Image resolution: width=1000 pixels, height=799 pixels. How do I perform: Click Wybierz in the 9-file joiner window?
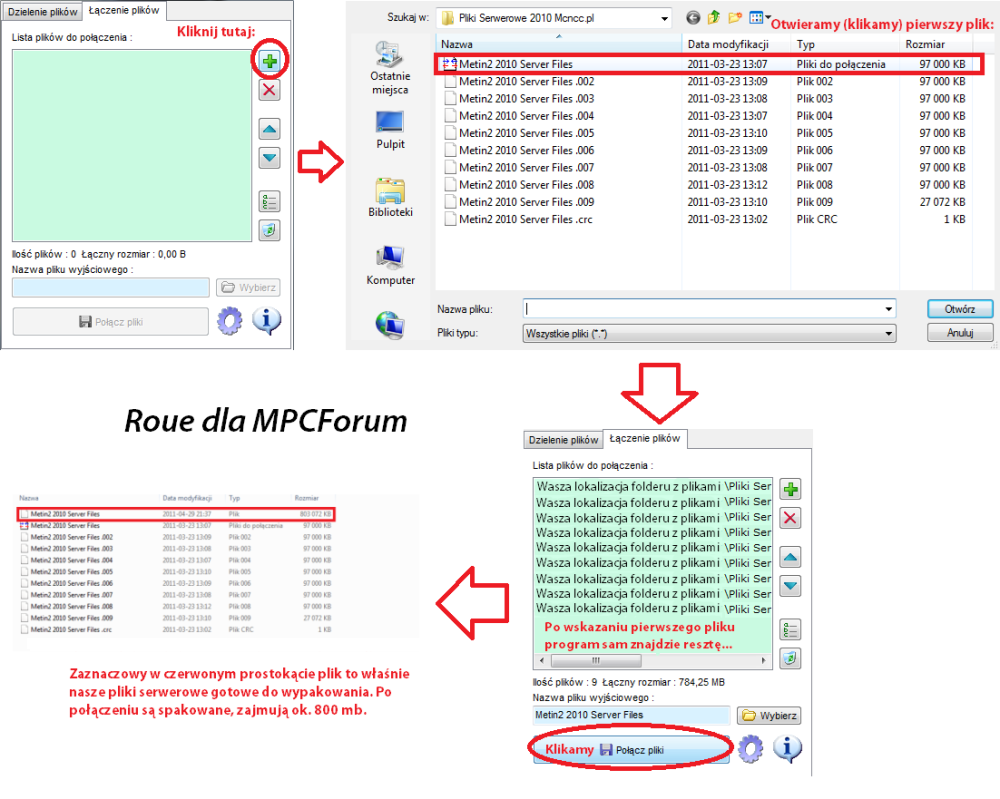pos(769,715)
